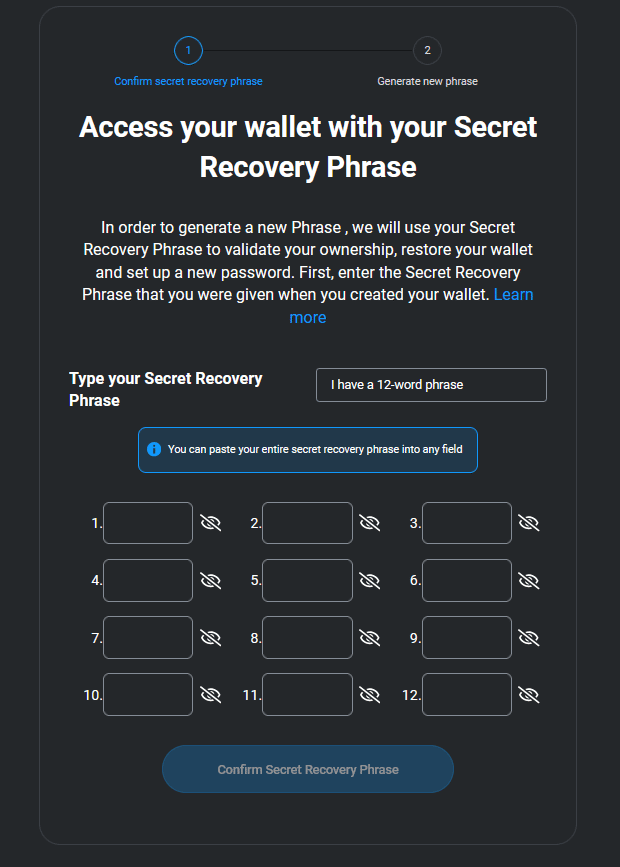The width and height of the screenshot is (620, 867).
Task: Focus the word 11 input field
Action: (307, 694)
